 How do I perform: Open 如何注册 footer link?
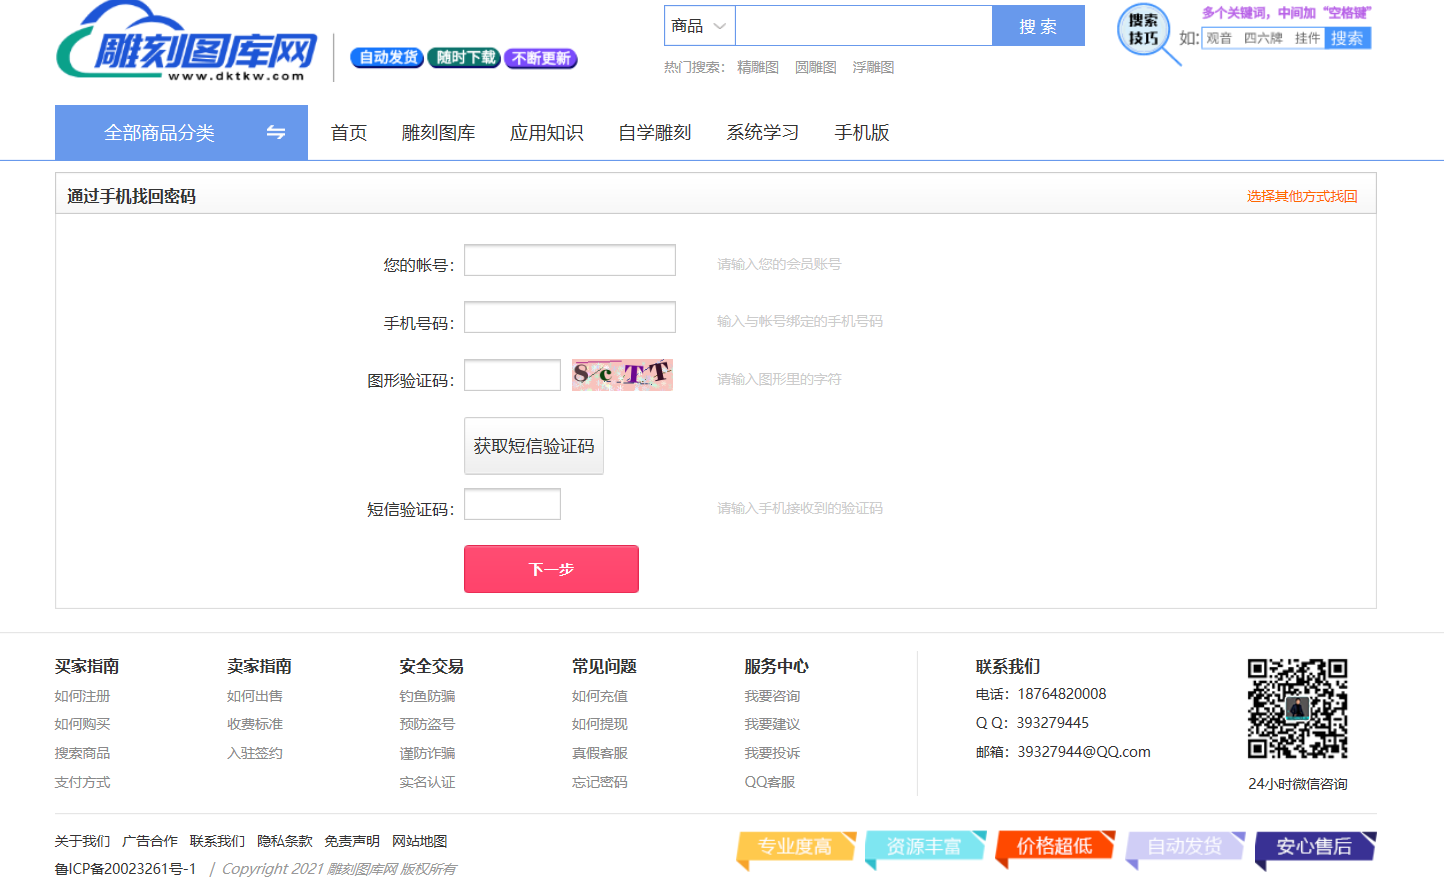point(82,696)
